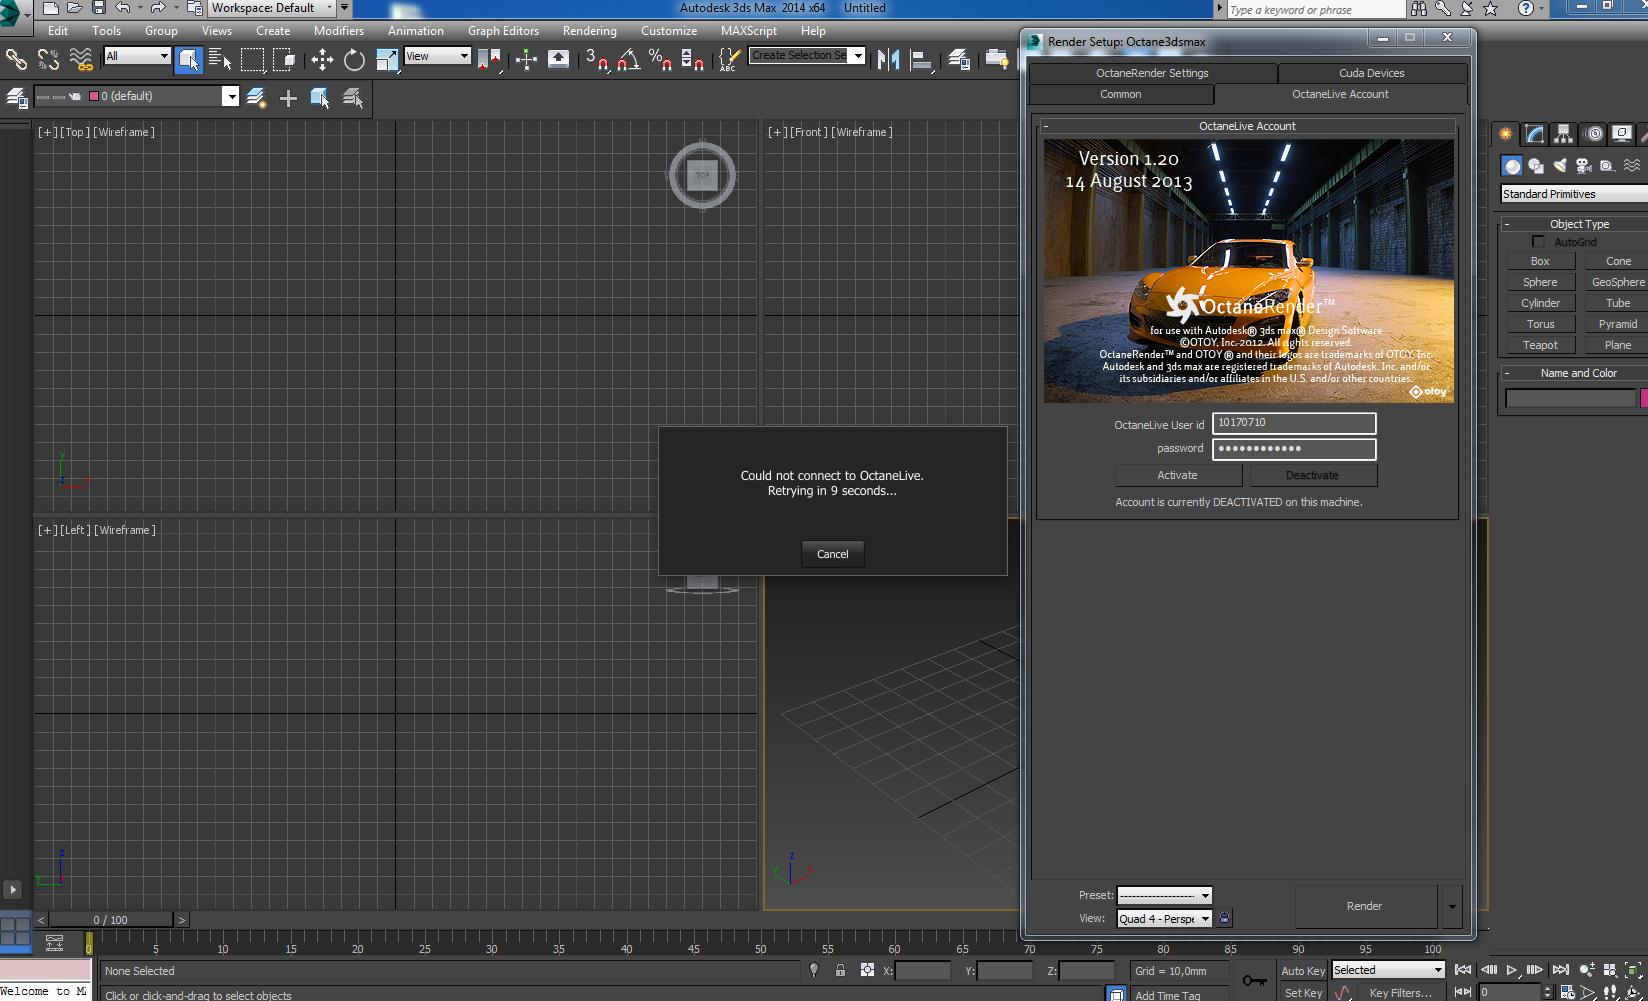The image size is (1648, 1001).
Task: Open the Motion command panel tab
Action: 1593,134
